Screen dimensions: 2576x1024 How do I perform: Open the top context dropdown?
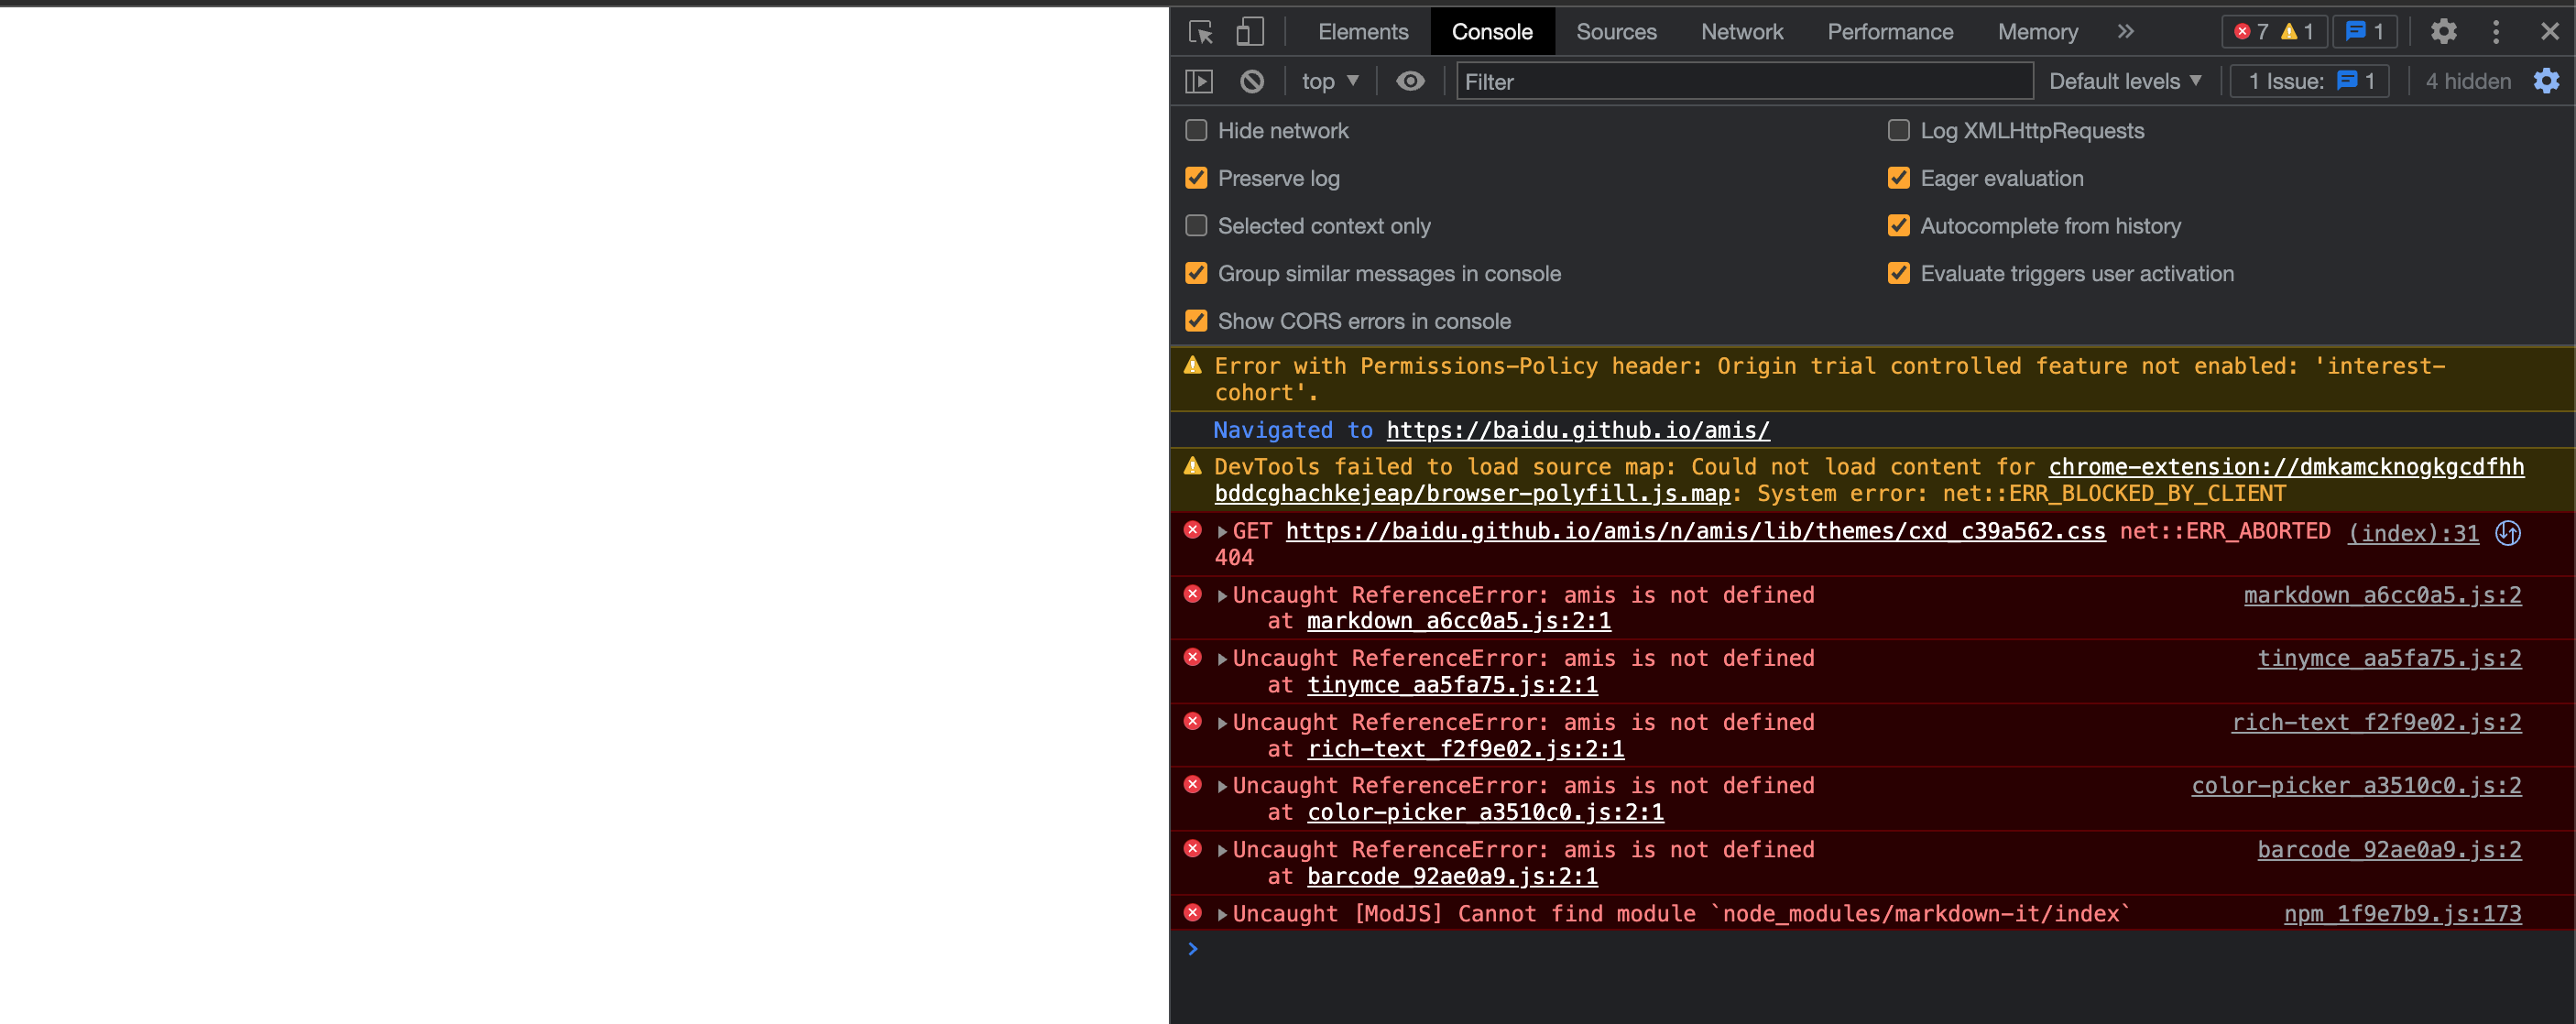(x=1330, y=81)
